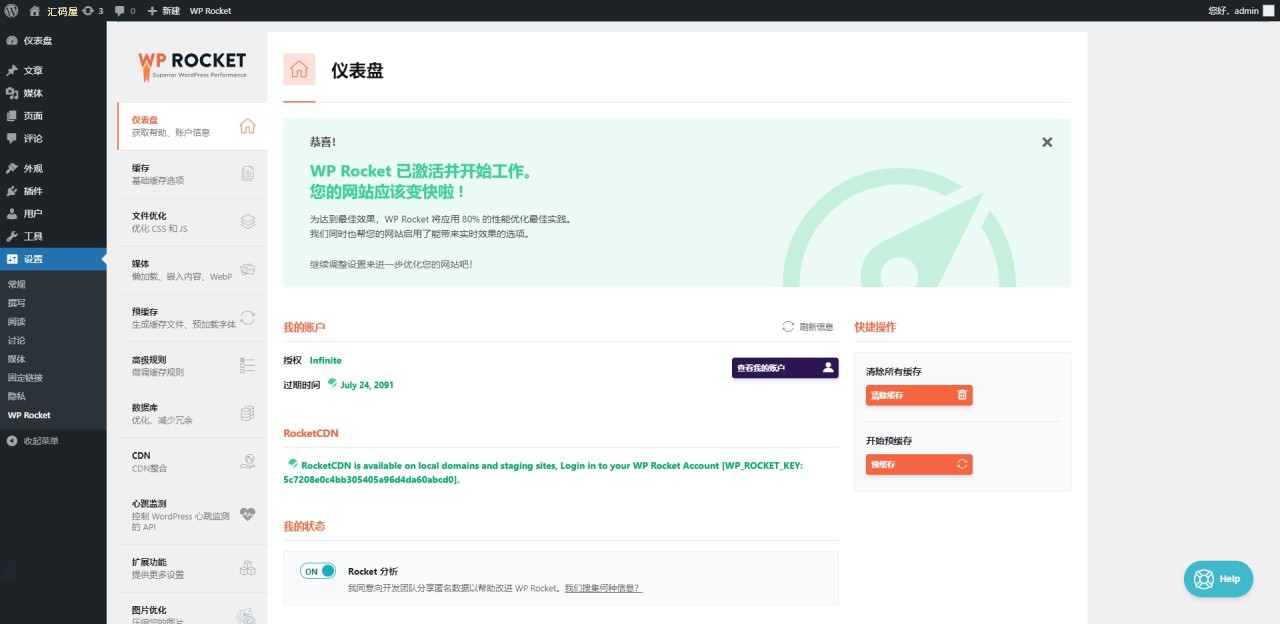Click the orange 清除缓存 button
Viewport: 1280px width, 624px height.
tap(919, 395)
